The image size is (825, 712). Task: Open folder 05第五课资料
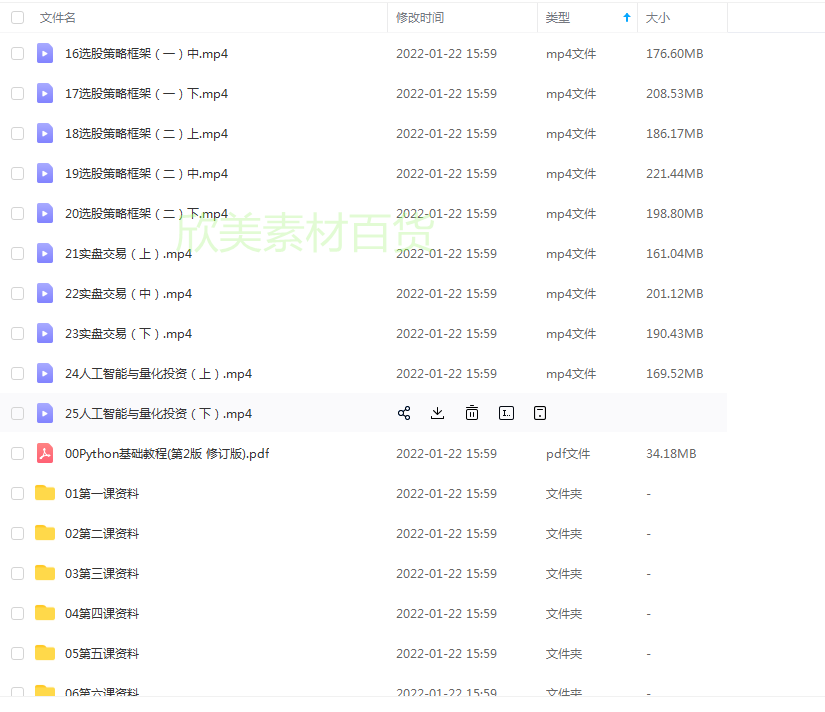[x=102, y=654]
